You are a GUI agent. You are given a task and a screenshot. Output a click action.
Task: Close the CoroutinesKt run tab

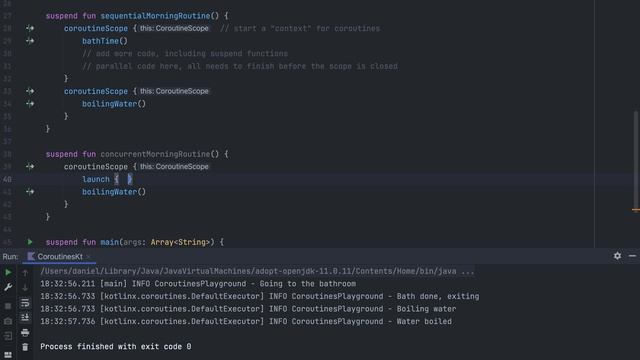click(x=88, y=256)
